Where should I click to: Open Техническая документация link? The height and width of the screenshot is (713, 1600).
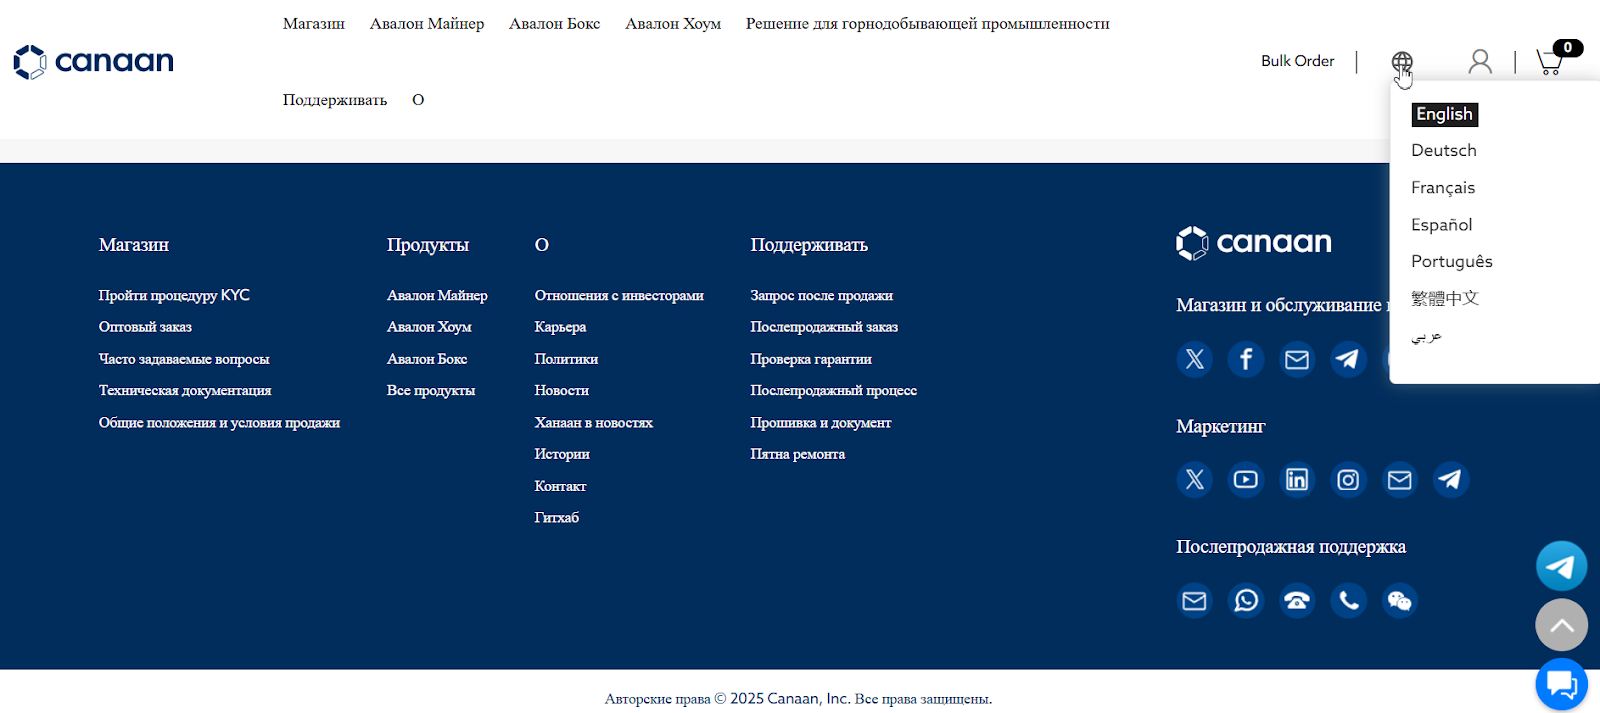pyautogui.click(x=185, y=390)
